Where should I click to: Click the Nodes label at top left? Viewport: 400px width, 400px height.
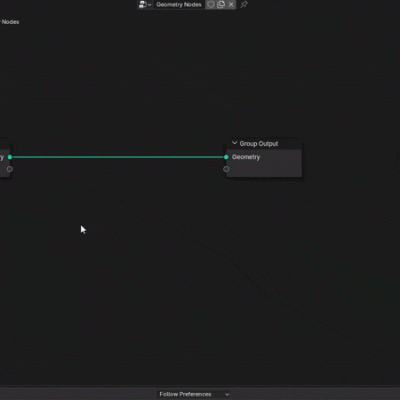tap(10, 22)
